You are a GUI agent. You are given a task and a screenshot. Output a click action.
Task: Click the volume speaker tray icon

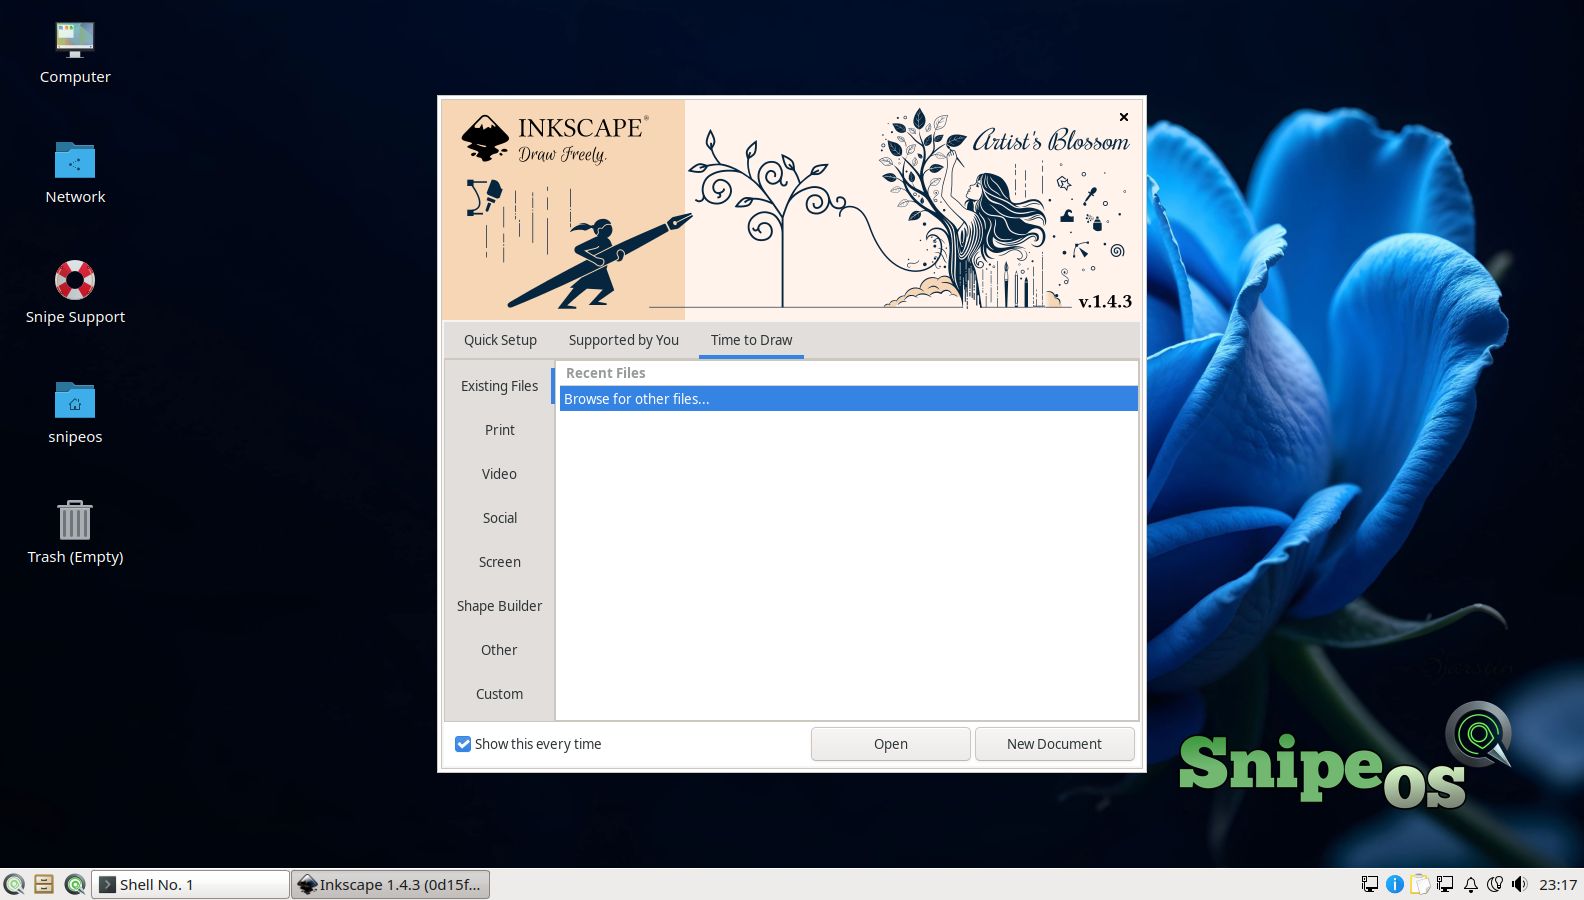[1520, 884]
